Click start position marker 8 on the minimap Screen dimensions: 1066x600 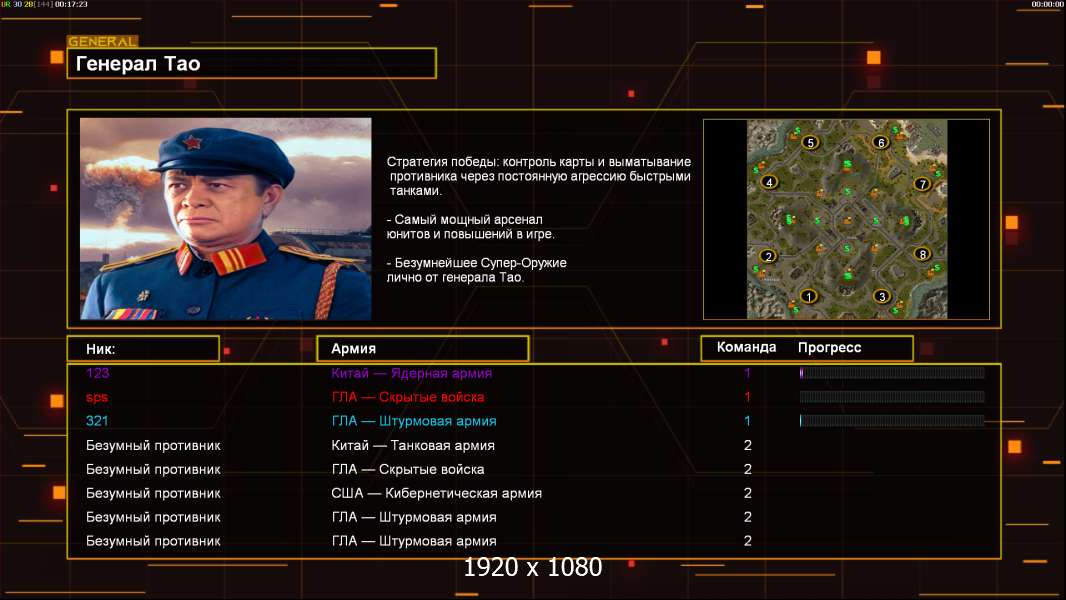coord(923,254)
